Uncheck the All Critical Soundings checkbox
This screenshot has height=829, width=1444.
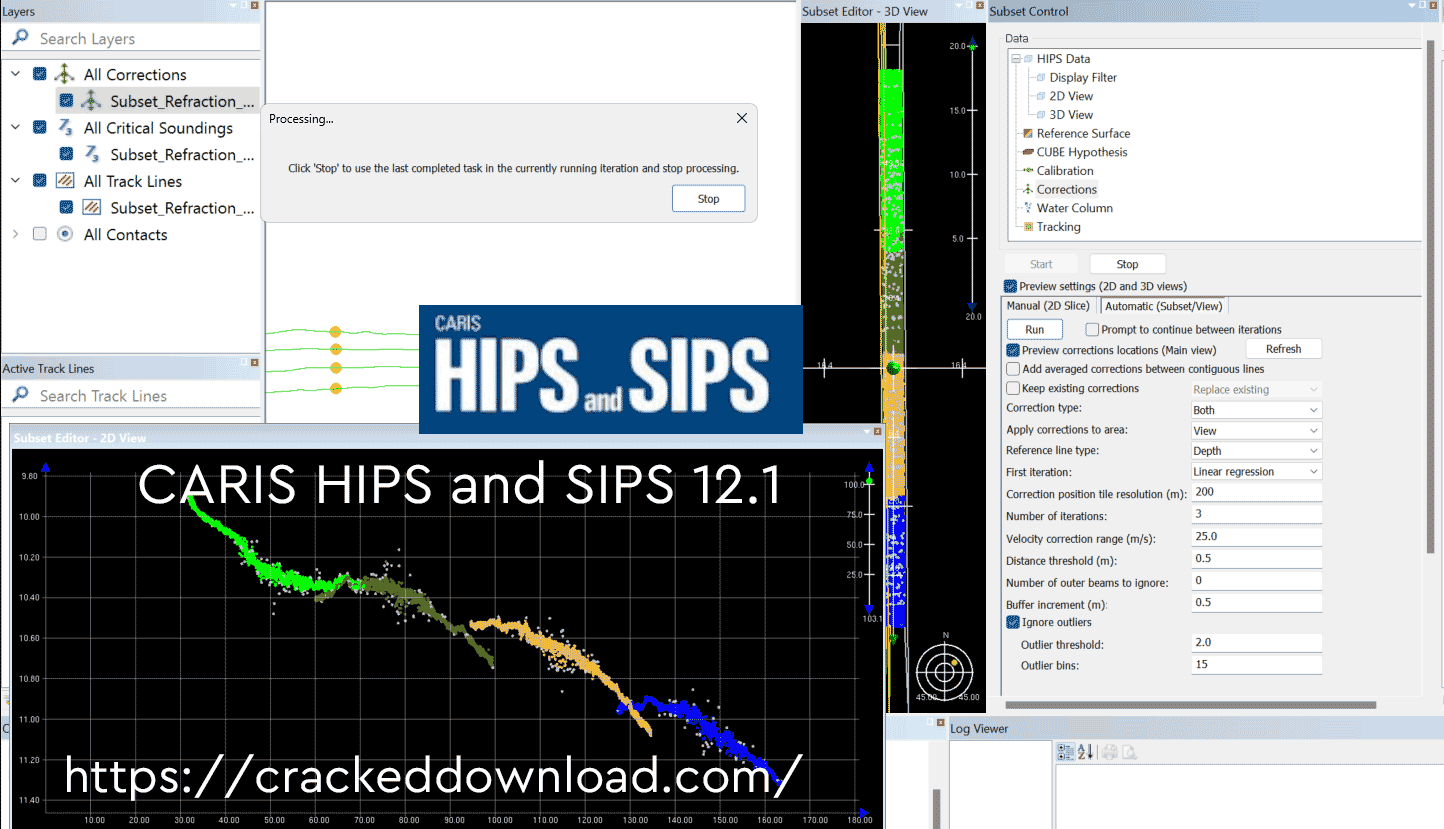(40, 127)
